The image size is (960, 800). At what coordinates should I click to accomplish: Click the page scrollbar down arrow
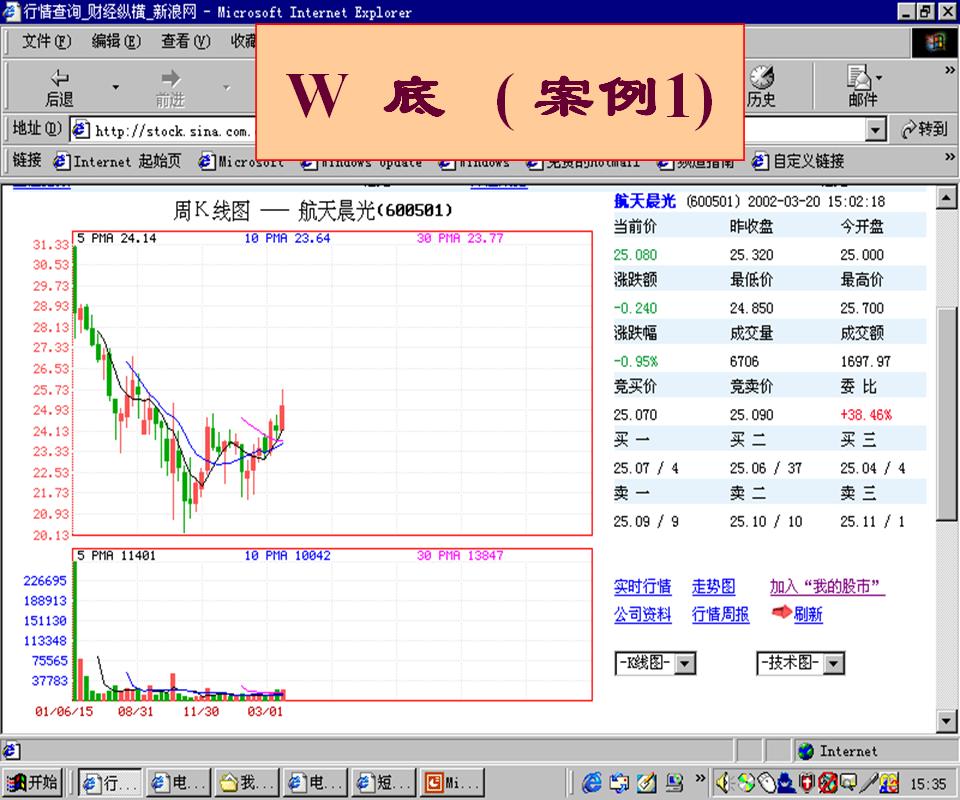point(946,721)
